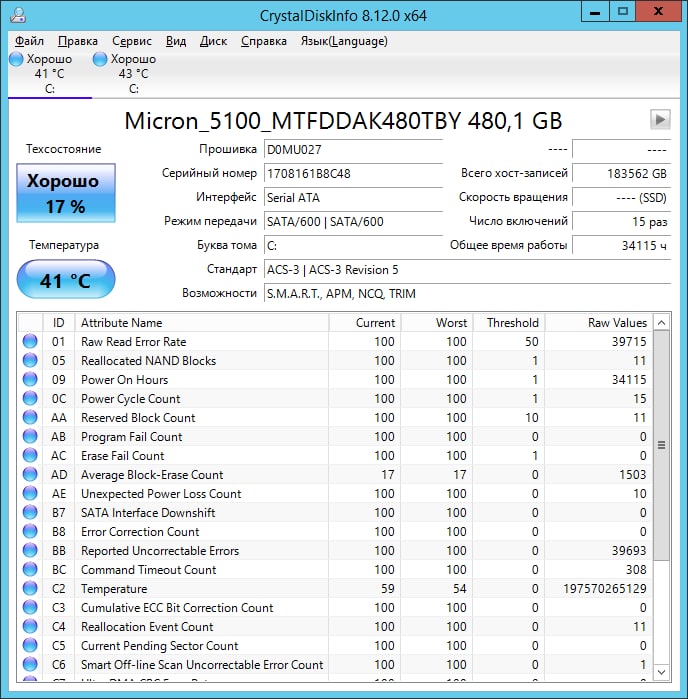Image resolution: width=688 pixels, height=699 pixels.
Task: Click the serial number field 1708161B8C48
Action: (x=354, y=173)
